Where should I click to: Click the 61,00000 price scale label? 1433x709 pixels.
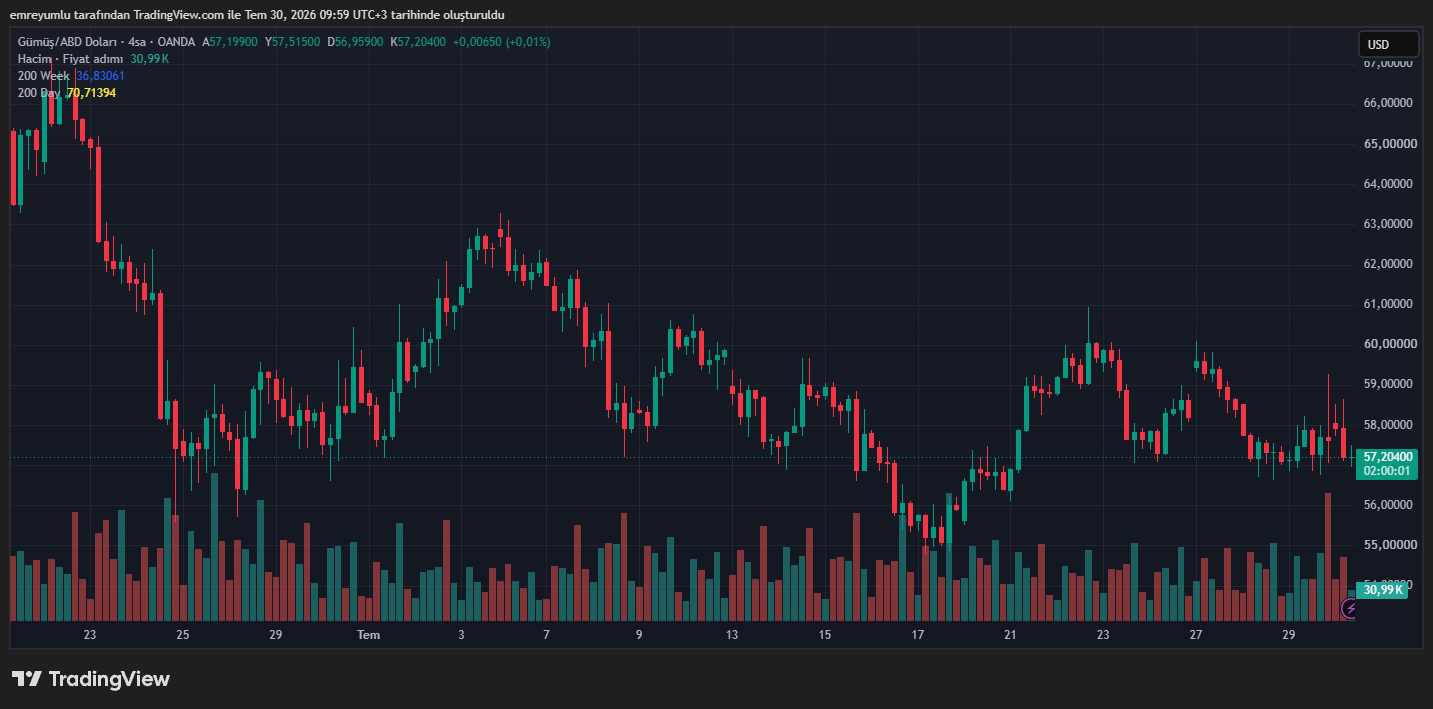click(1391, 304)
